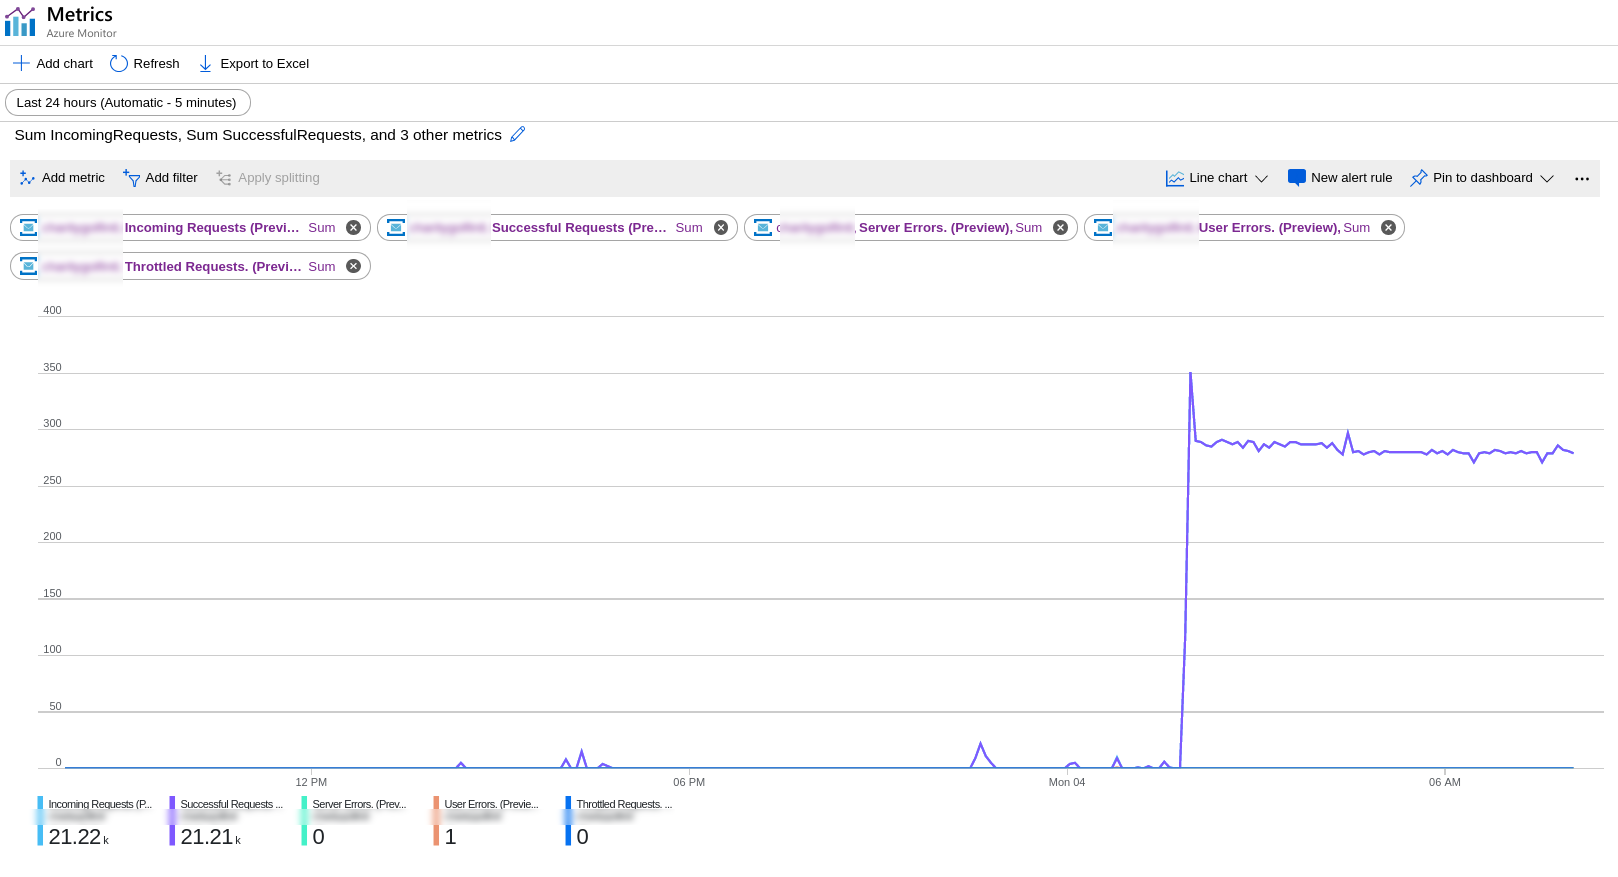Click the Add metric sparkle icon
The width and height of the screenshot is (1618, 877).
click(27, 178)
